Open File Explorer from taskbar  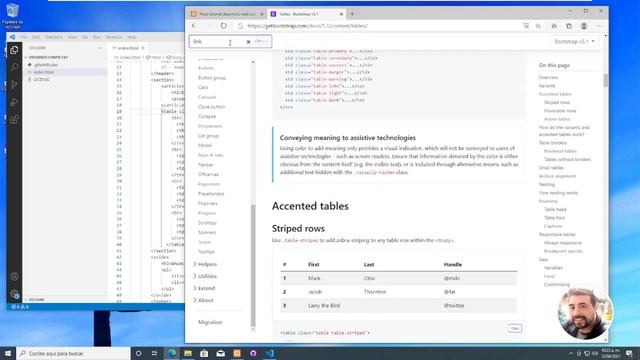188,353
